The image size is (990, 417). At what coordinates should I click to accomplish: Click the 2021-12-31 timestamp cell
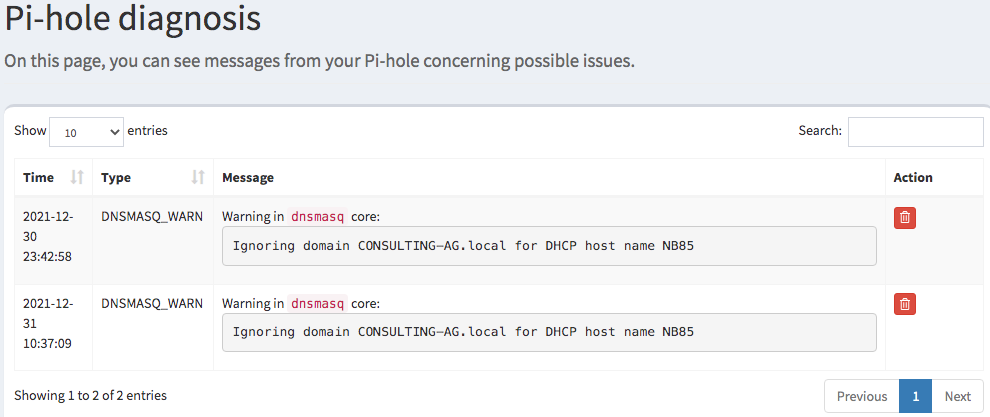click(x=49, y=323)
